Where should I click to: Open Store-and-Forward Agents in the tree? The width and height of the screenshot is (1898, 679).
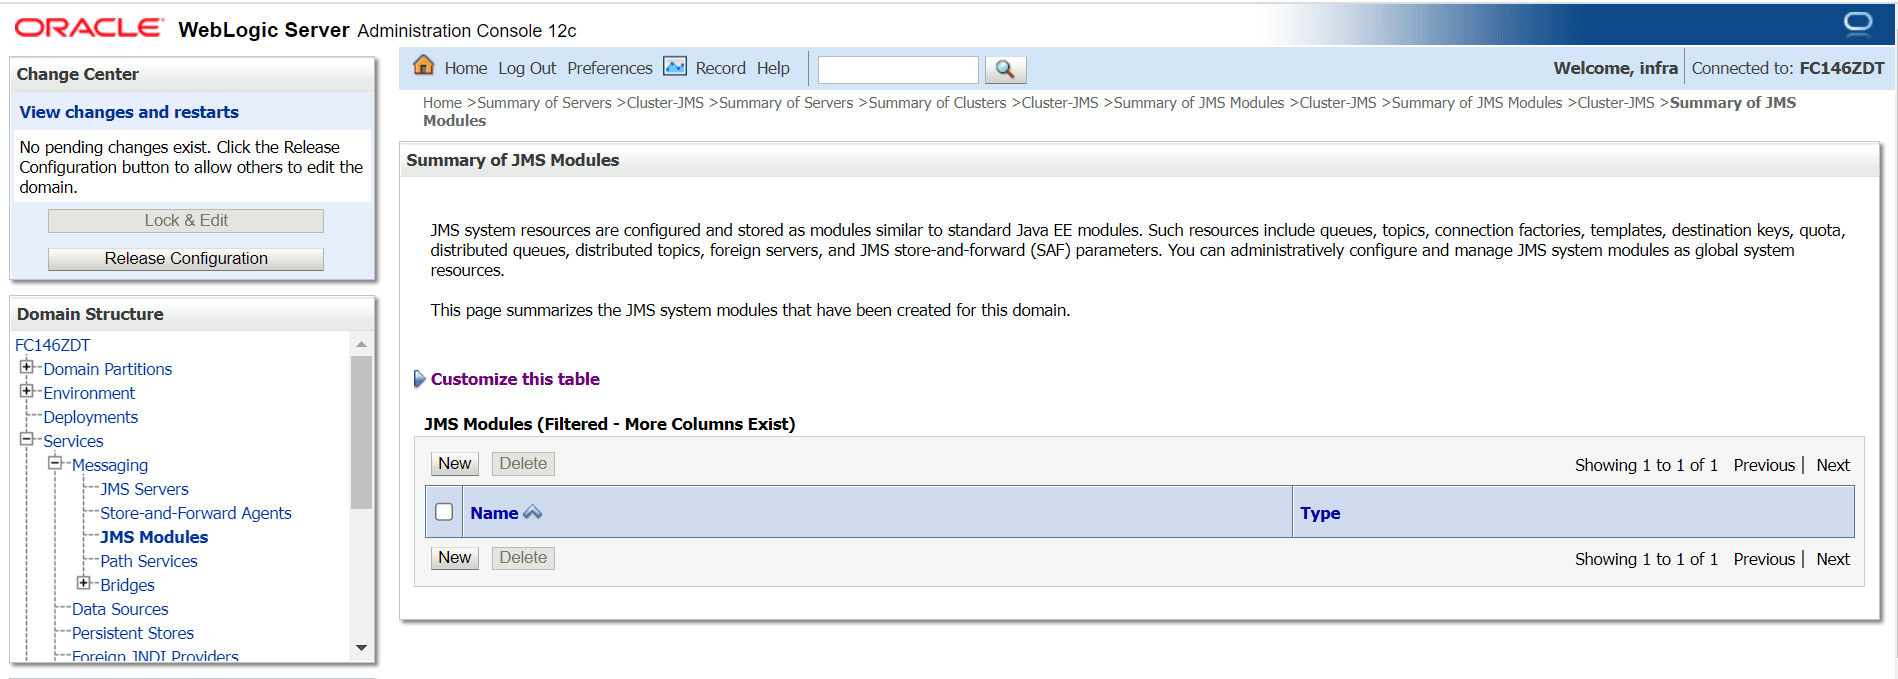click(196, 513)
